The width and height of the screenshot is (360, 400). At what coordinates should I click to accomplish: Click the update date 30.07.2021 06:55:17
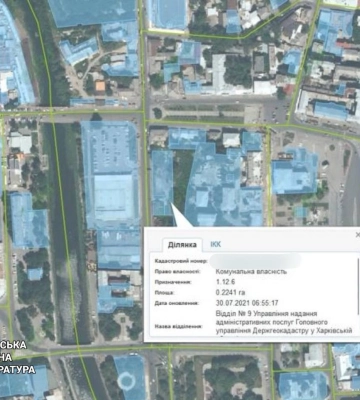point(247,303)
